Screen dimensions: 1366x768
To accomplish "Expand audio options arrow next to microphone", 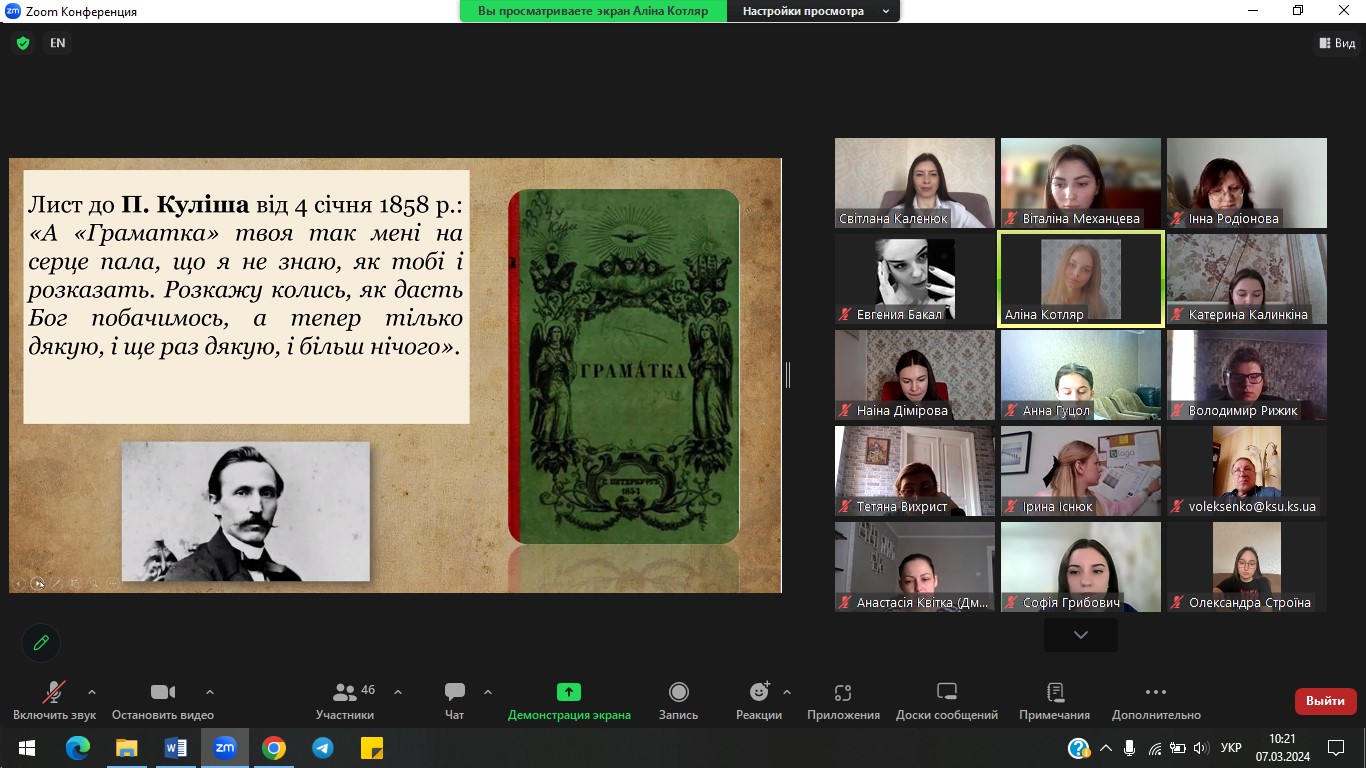I will coord(92,692).
